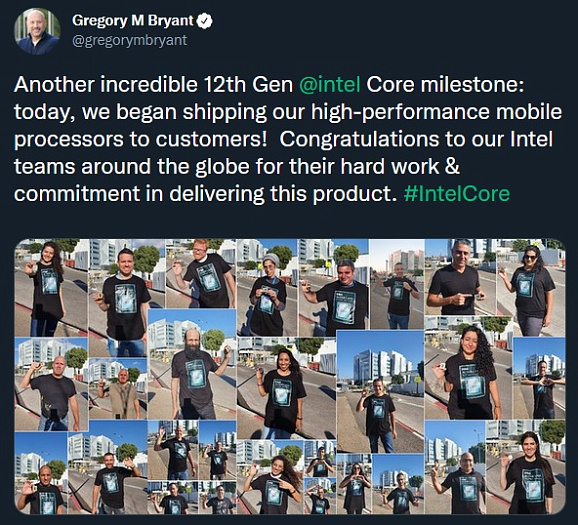Open photo of man standing before tall building
This screenshot has width=578, height=525.
click(x=380, y=392)
